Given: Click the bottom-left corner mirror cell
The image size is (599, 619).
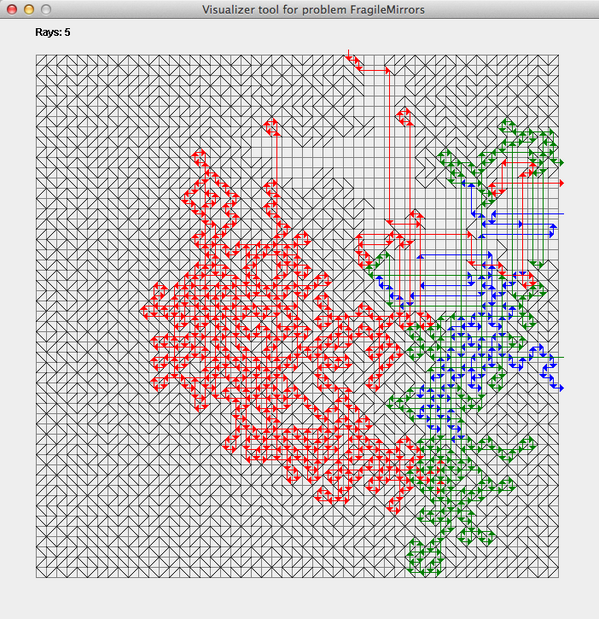Looking at the screenshot, I should (x=41, y=573).
